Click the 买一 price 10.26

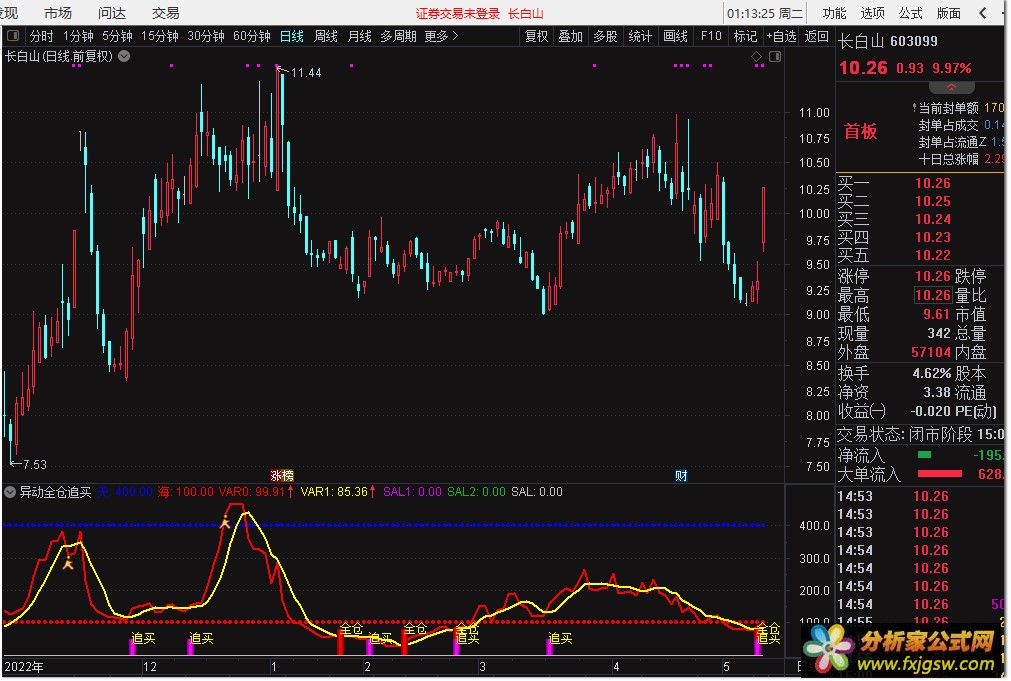tap(932, 183)
